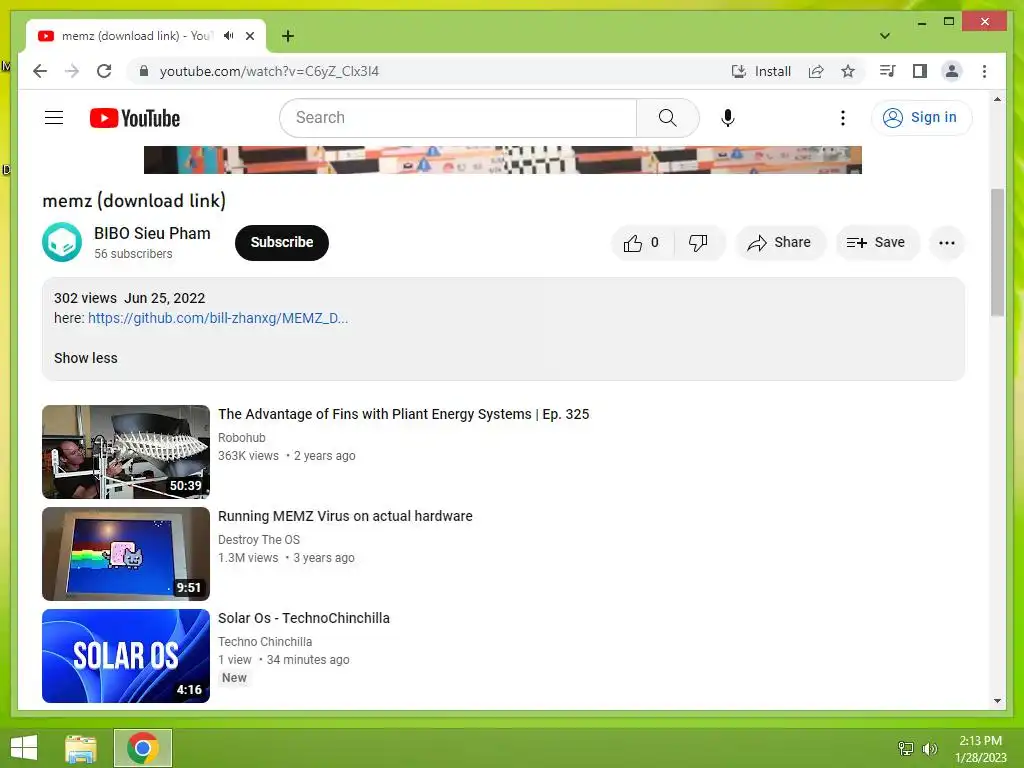Open more actions ellipsis beside Save
This screenshot has height=768, width=1024.
pyautogui.click(x=946, y=243)
